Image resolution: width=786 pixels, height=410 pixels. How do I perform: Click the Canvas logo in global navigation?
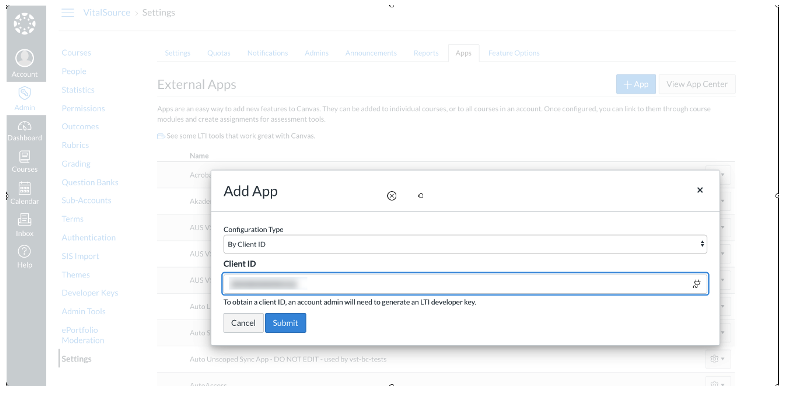pos(25,24)
